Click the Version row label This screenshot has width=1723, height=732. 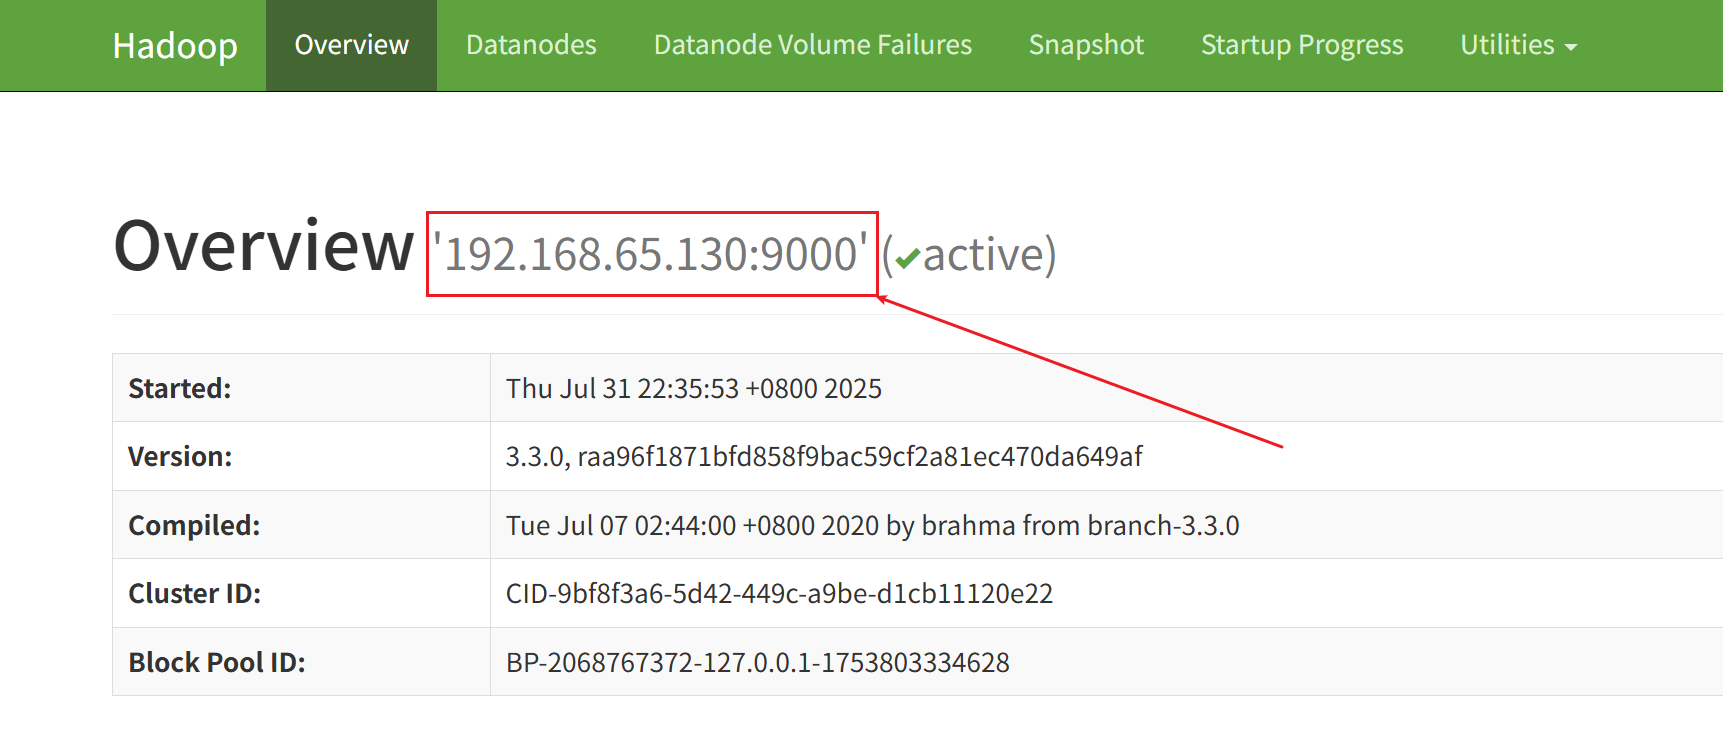pos(180,457)
